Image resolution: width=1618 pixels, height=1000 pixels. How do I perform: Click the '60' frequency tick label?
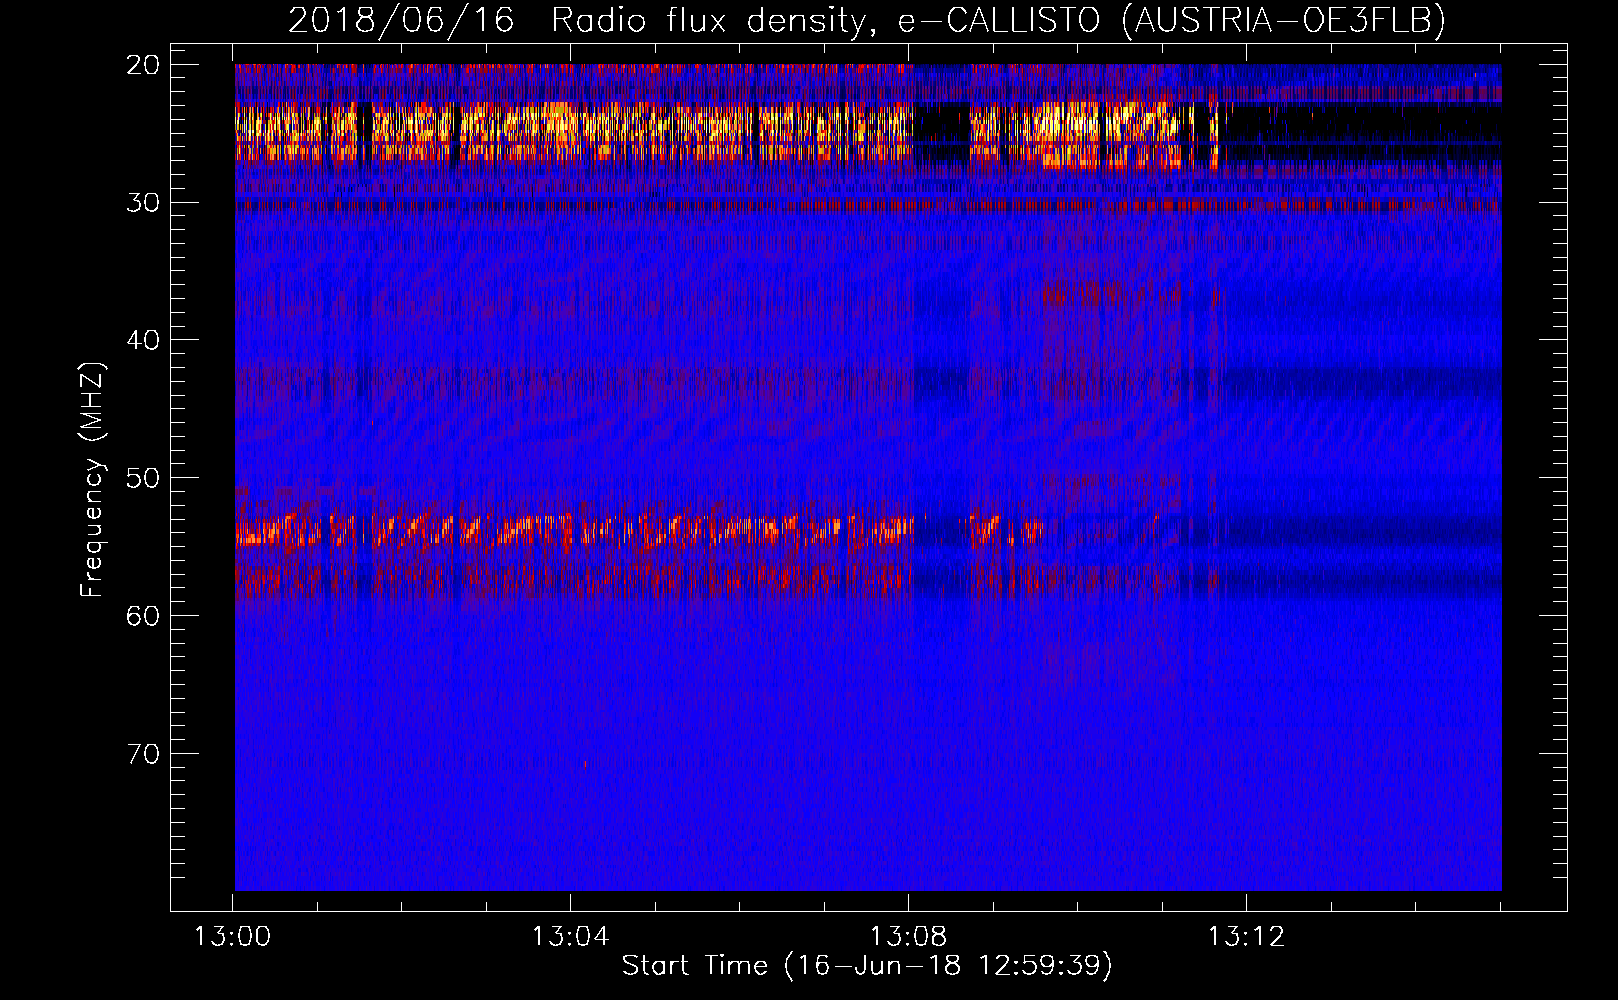[144, 616]
